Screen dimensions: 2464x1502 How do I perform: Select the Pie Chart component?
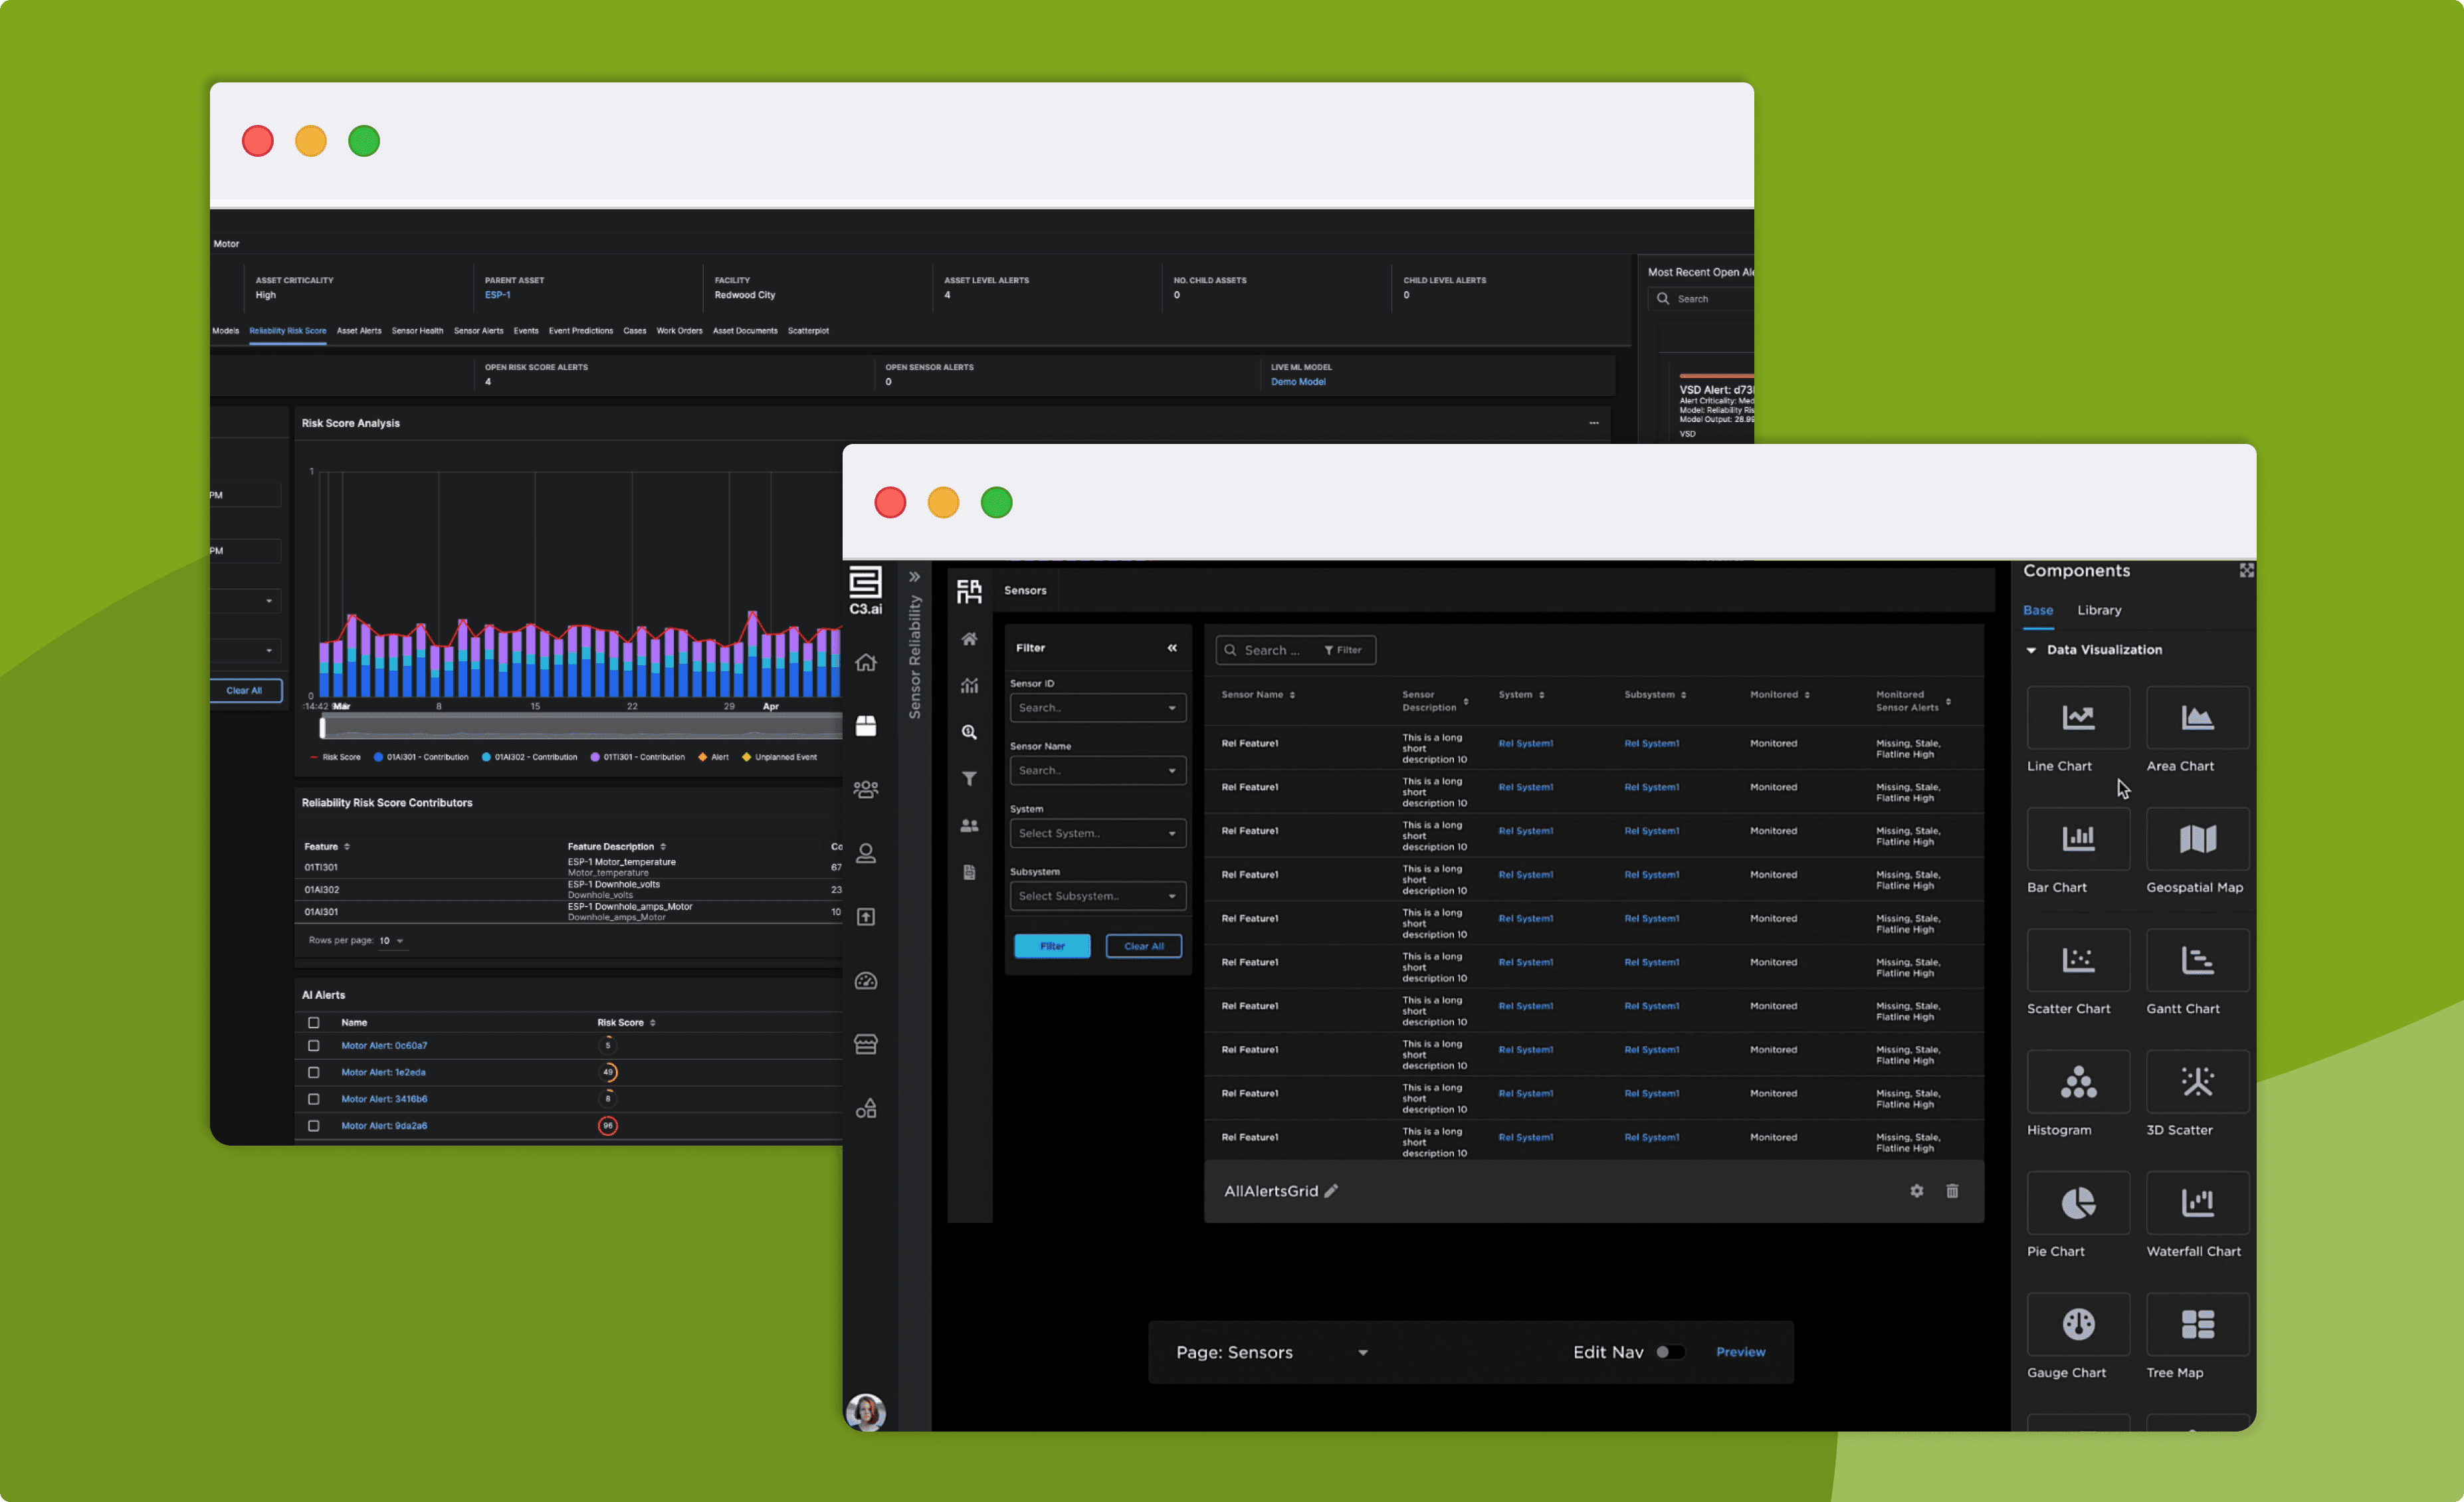click(2078, 1202)
